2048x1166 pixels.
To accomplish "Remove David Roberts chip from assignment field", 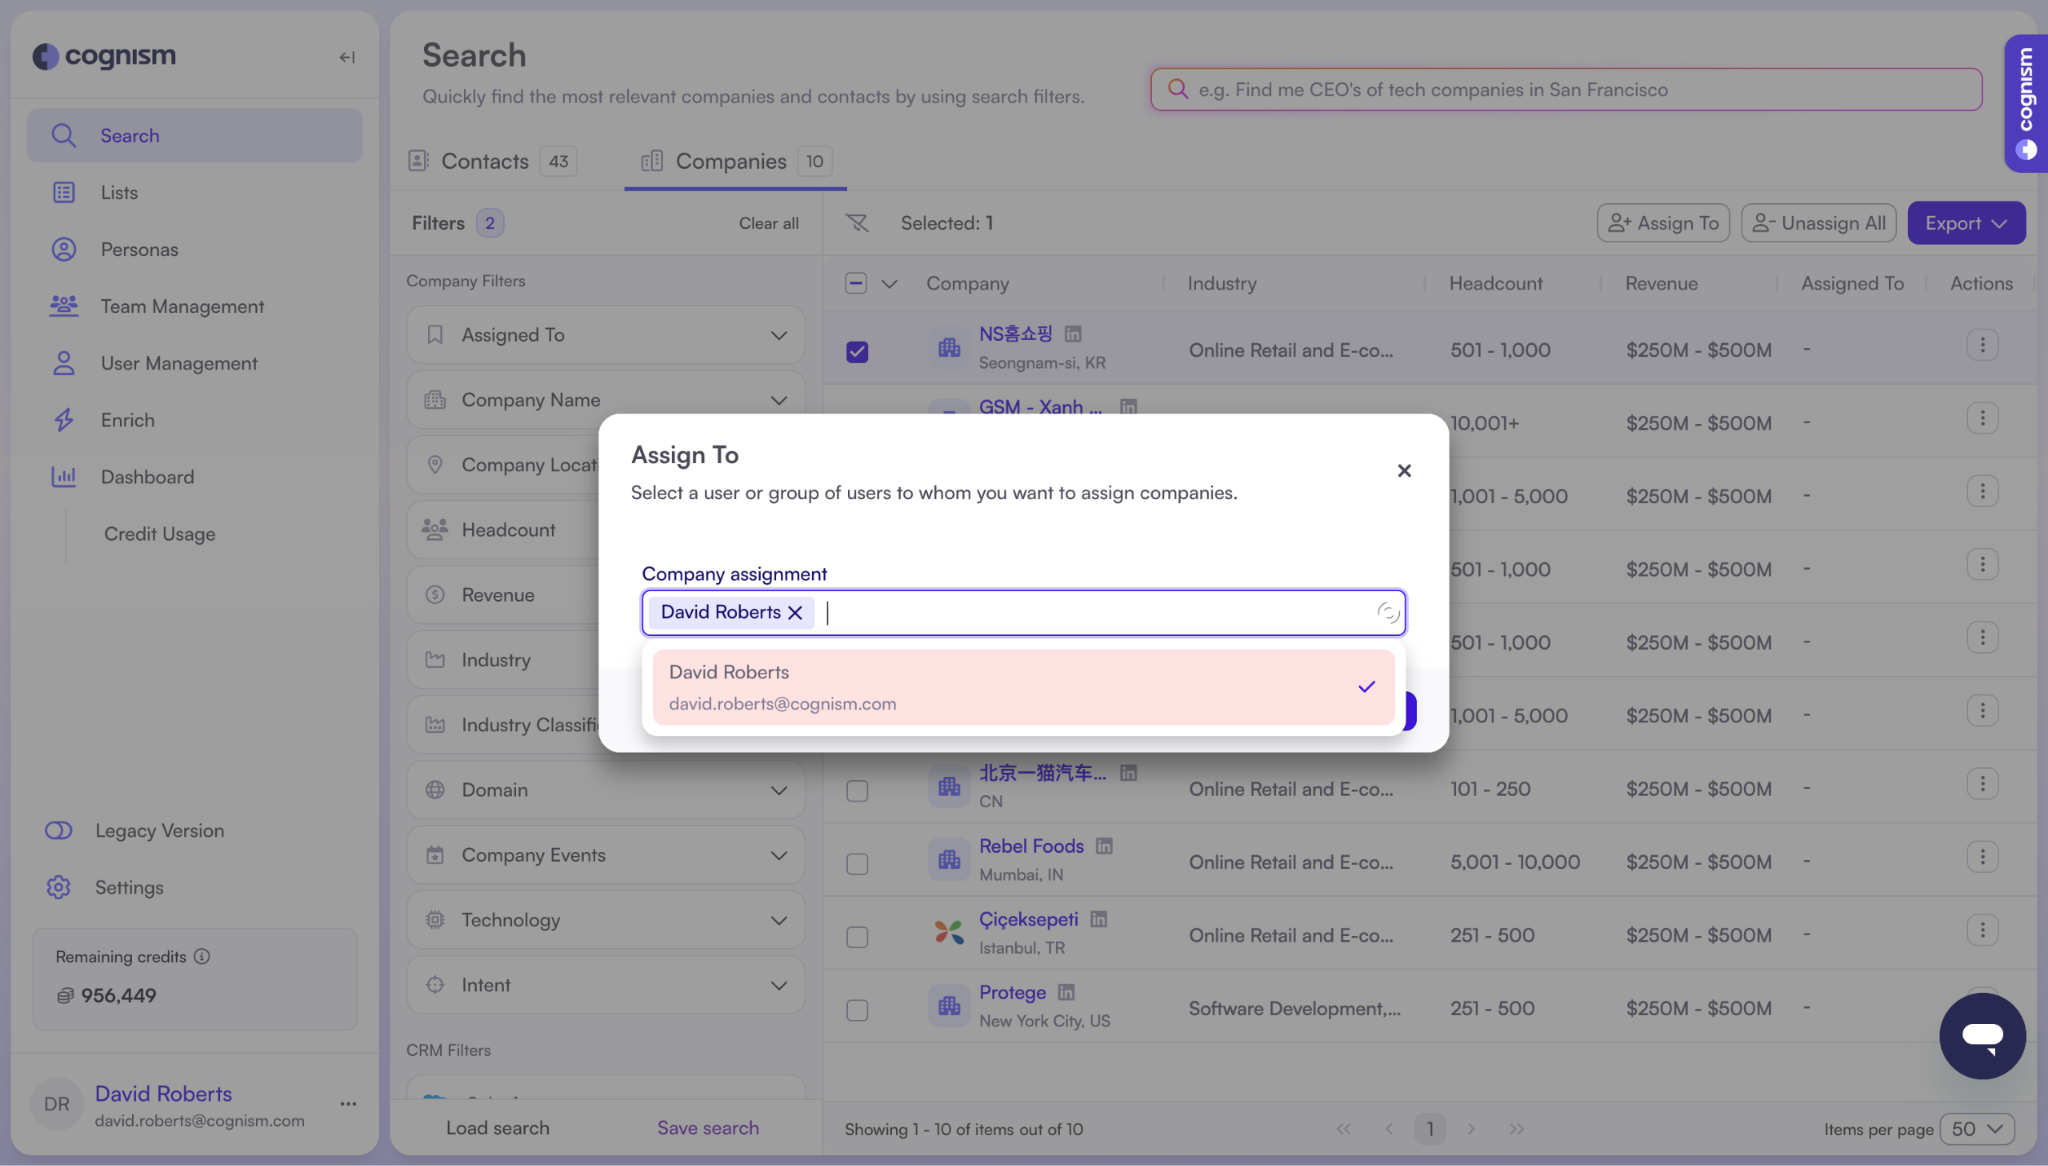I will pyautogui.click(x=795, y=613).
